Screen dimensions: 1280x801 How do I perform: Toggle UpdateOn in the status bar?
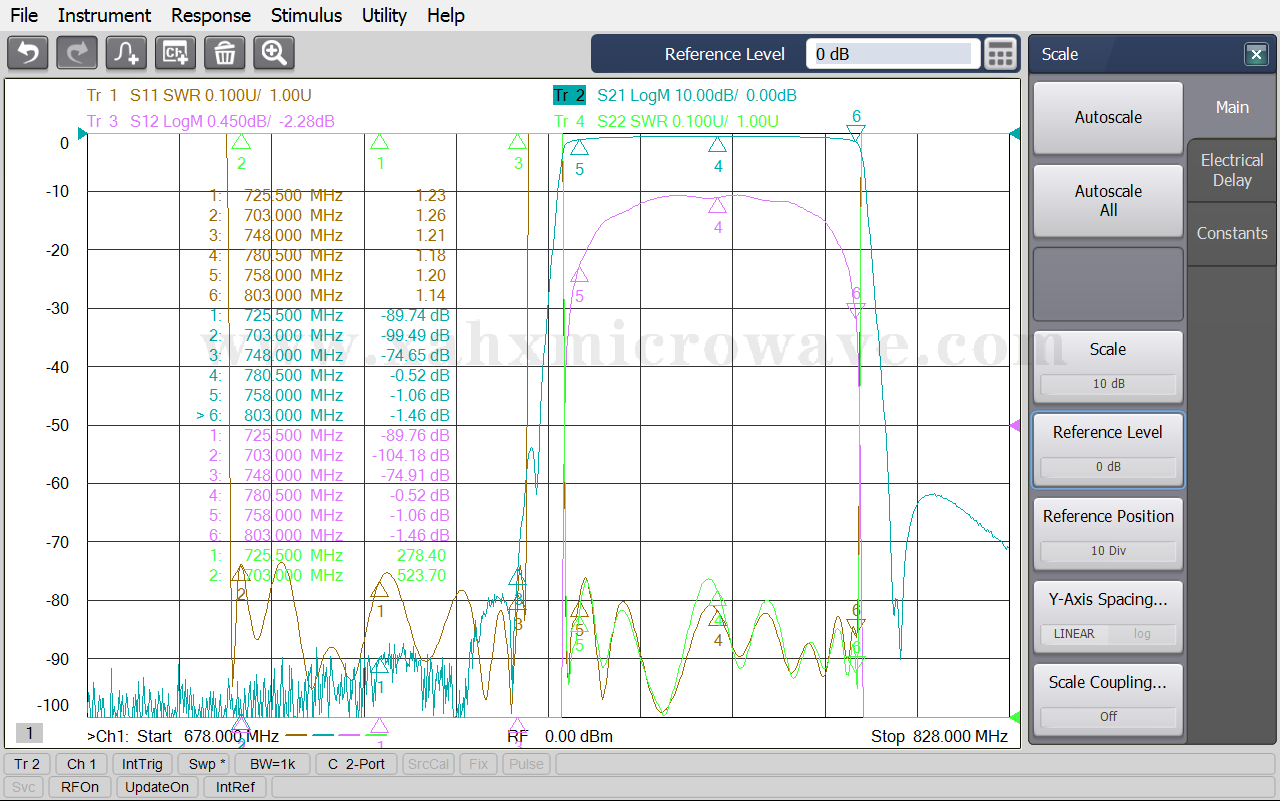pyautogui.click(x=158, y=787)
